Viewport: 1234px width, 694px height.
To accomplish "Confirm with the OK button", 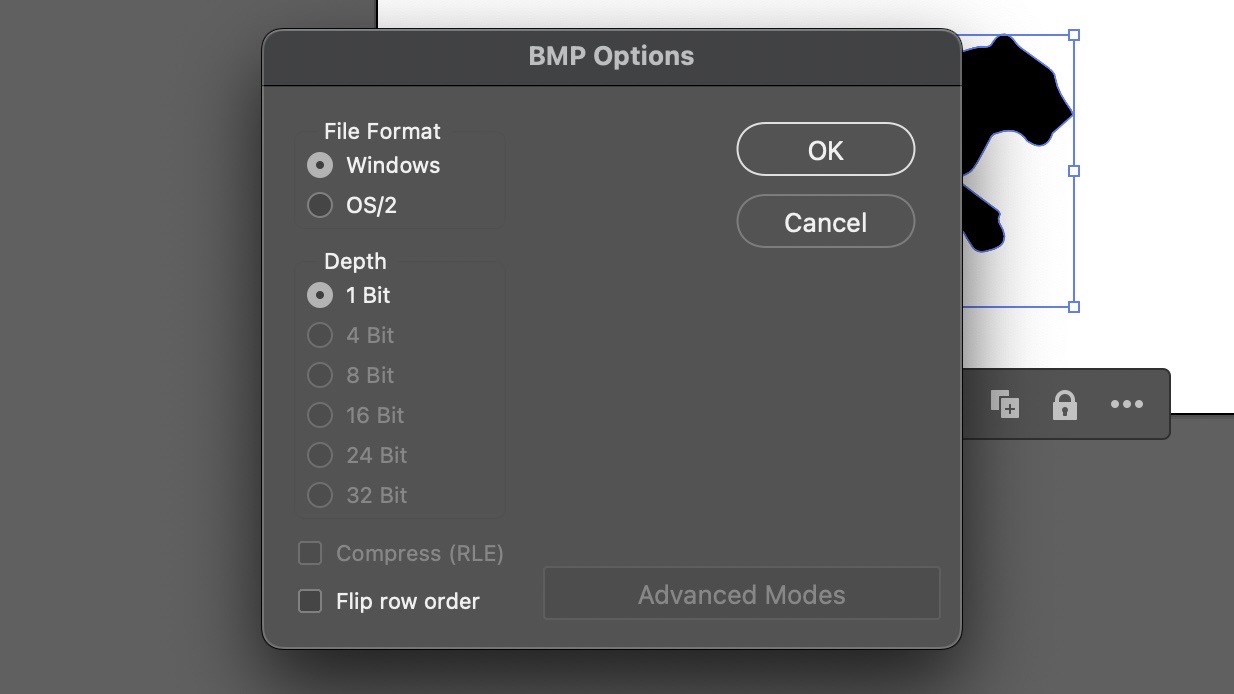I will [x=826, y=150].
